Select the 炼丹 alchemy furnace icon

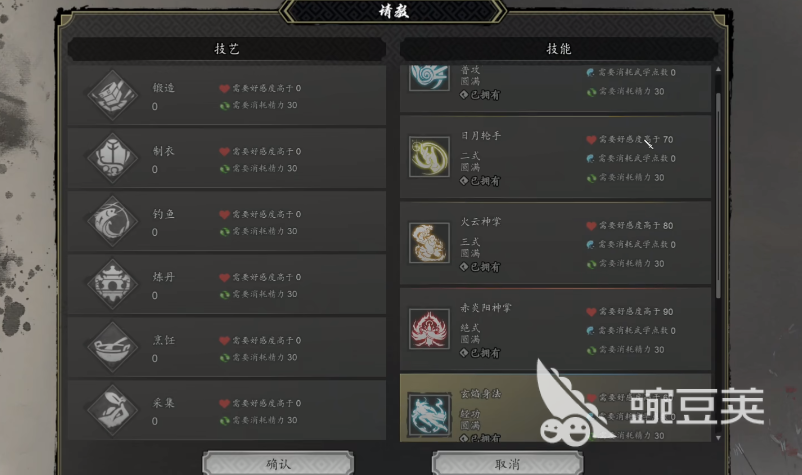coord(113,284)
